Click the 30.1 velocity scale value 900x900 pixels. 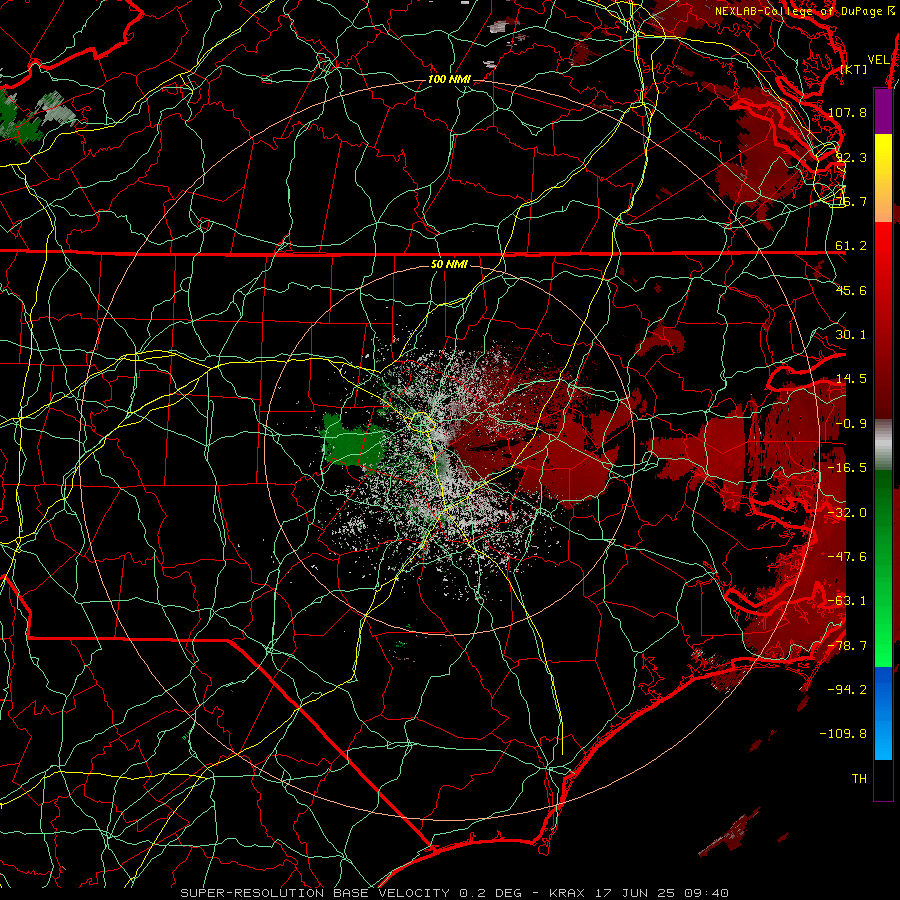tap(851, 335)
